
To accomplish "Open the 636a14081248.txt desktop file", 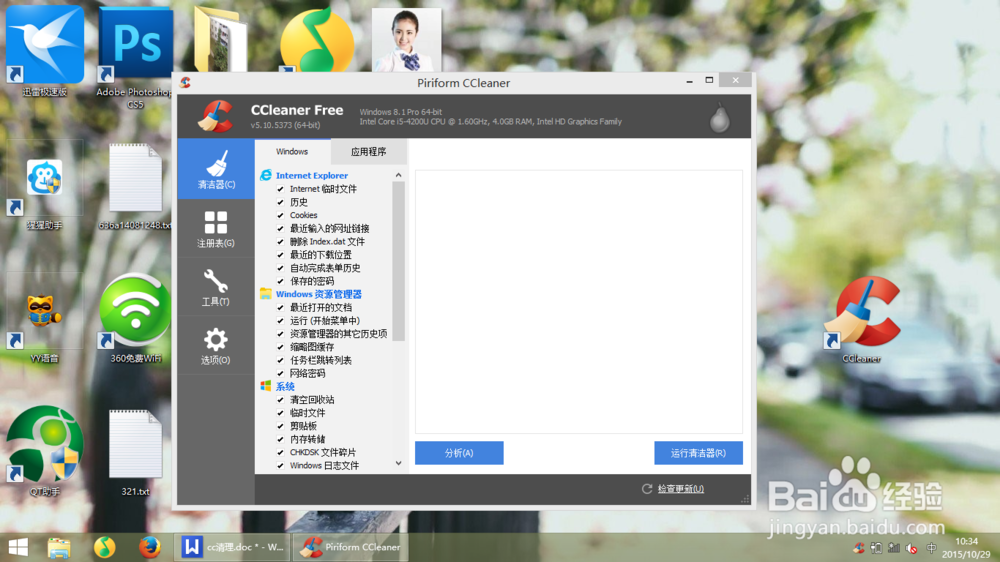I will point(135,186).
